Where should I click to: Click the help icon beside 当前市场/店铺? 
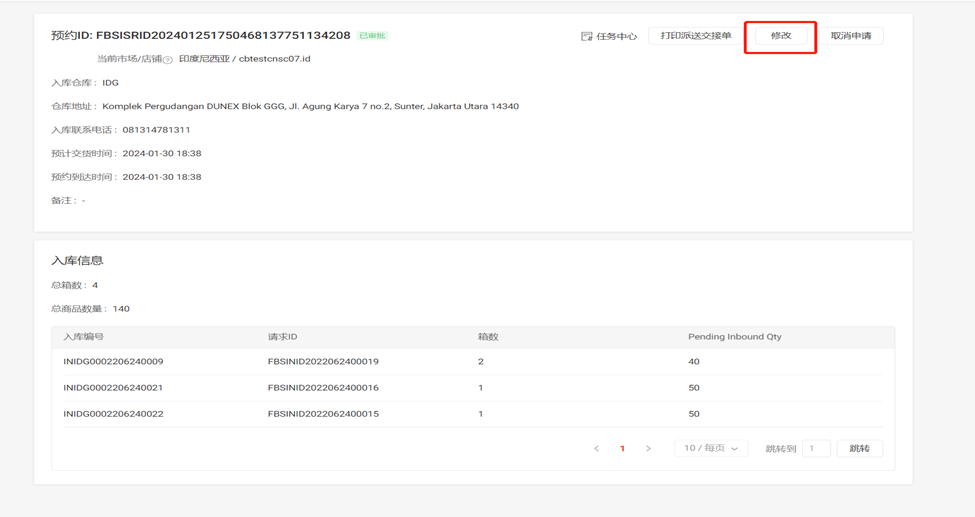pos(168,60)
